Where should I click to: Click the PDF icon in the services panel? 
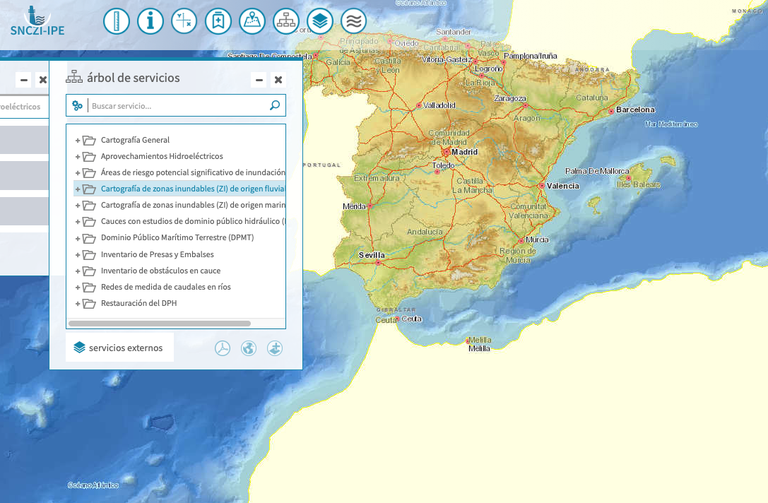[x=222, y=348]
